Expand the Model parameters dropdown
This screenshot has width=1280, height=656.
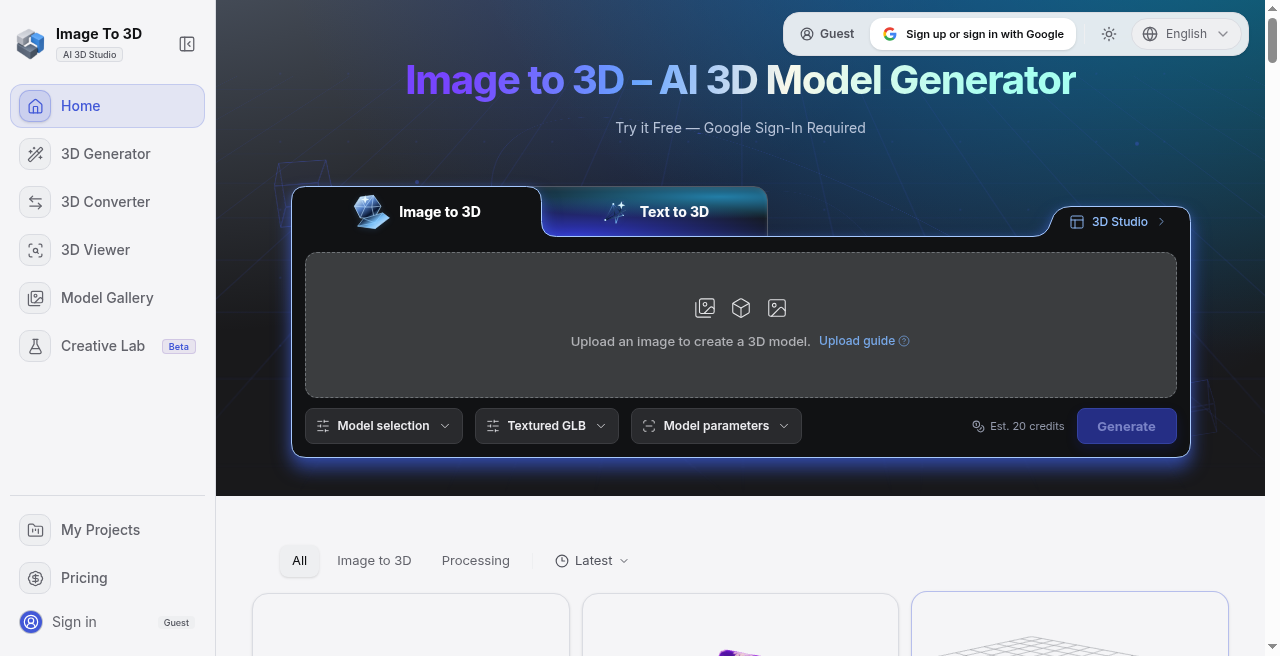pos(716,426)
